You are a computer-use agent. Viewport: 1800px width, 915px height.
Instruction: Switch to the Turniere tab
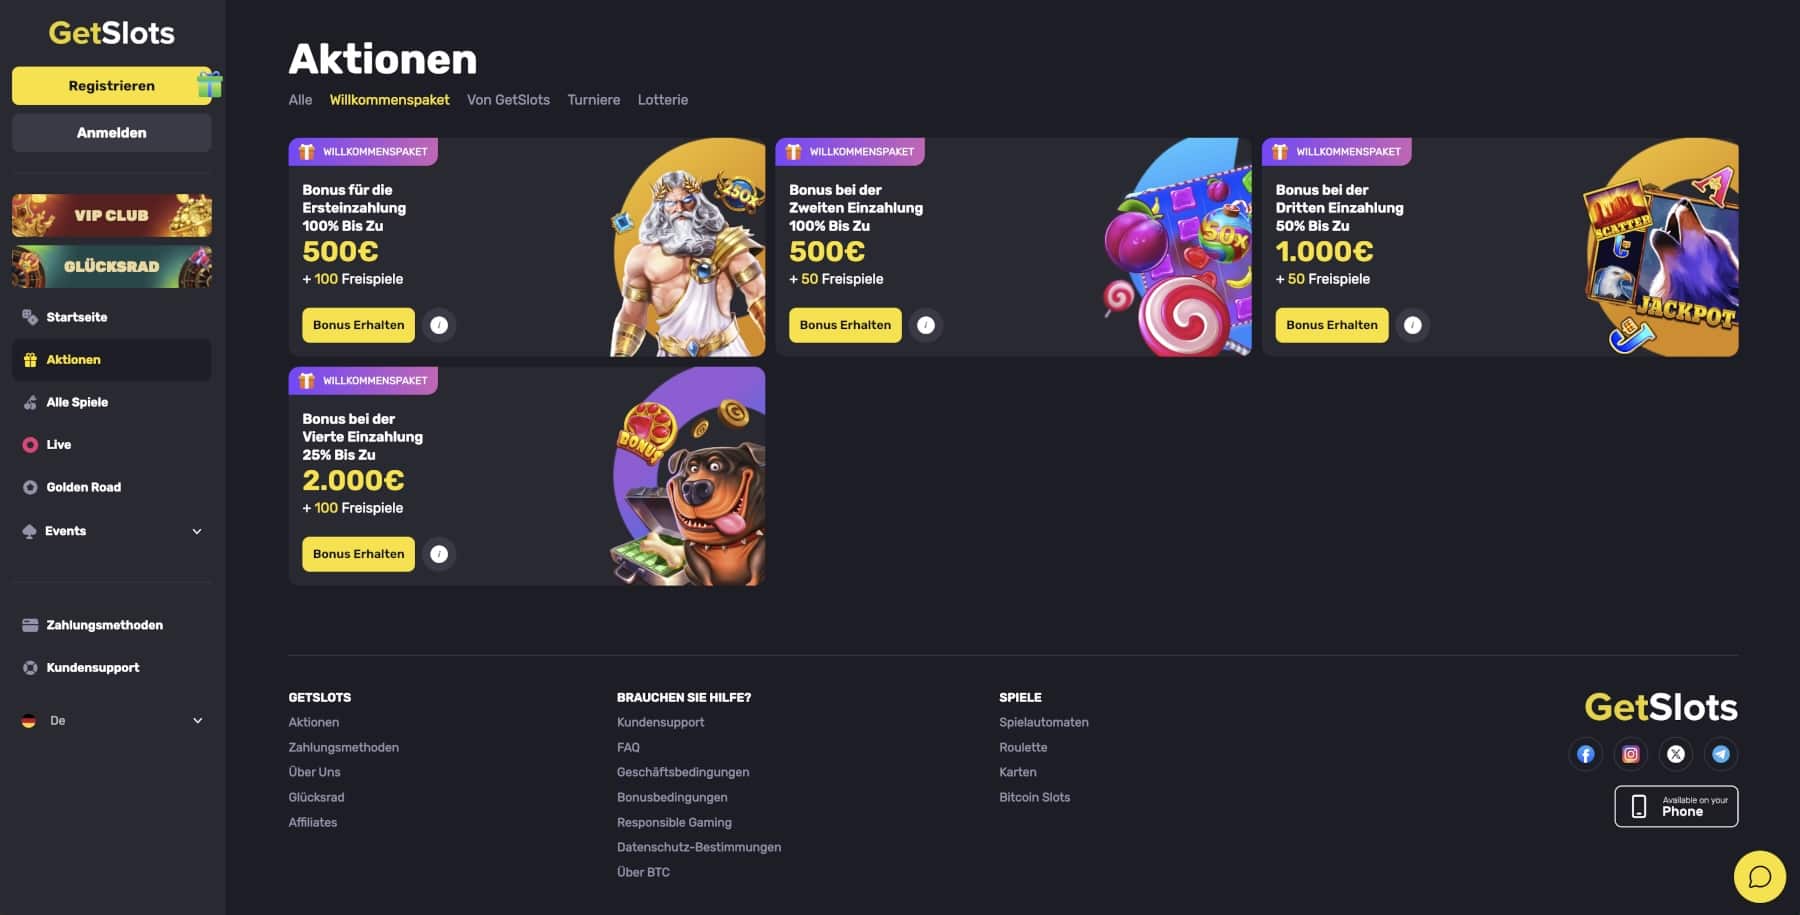pos(594,100)
